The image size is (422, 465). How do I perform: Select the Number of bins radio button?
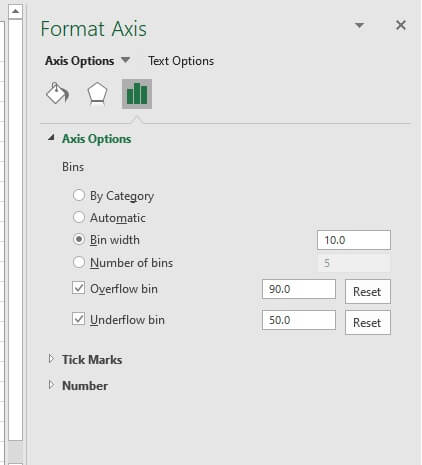79,262
